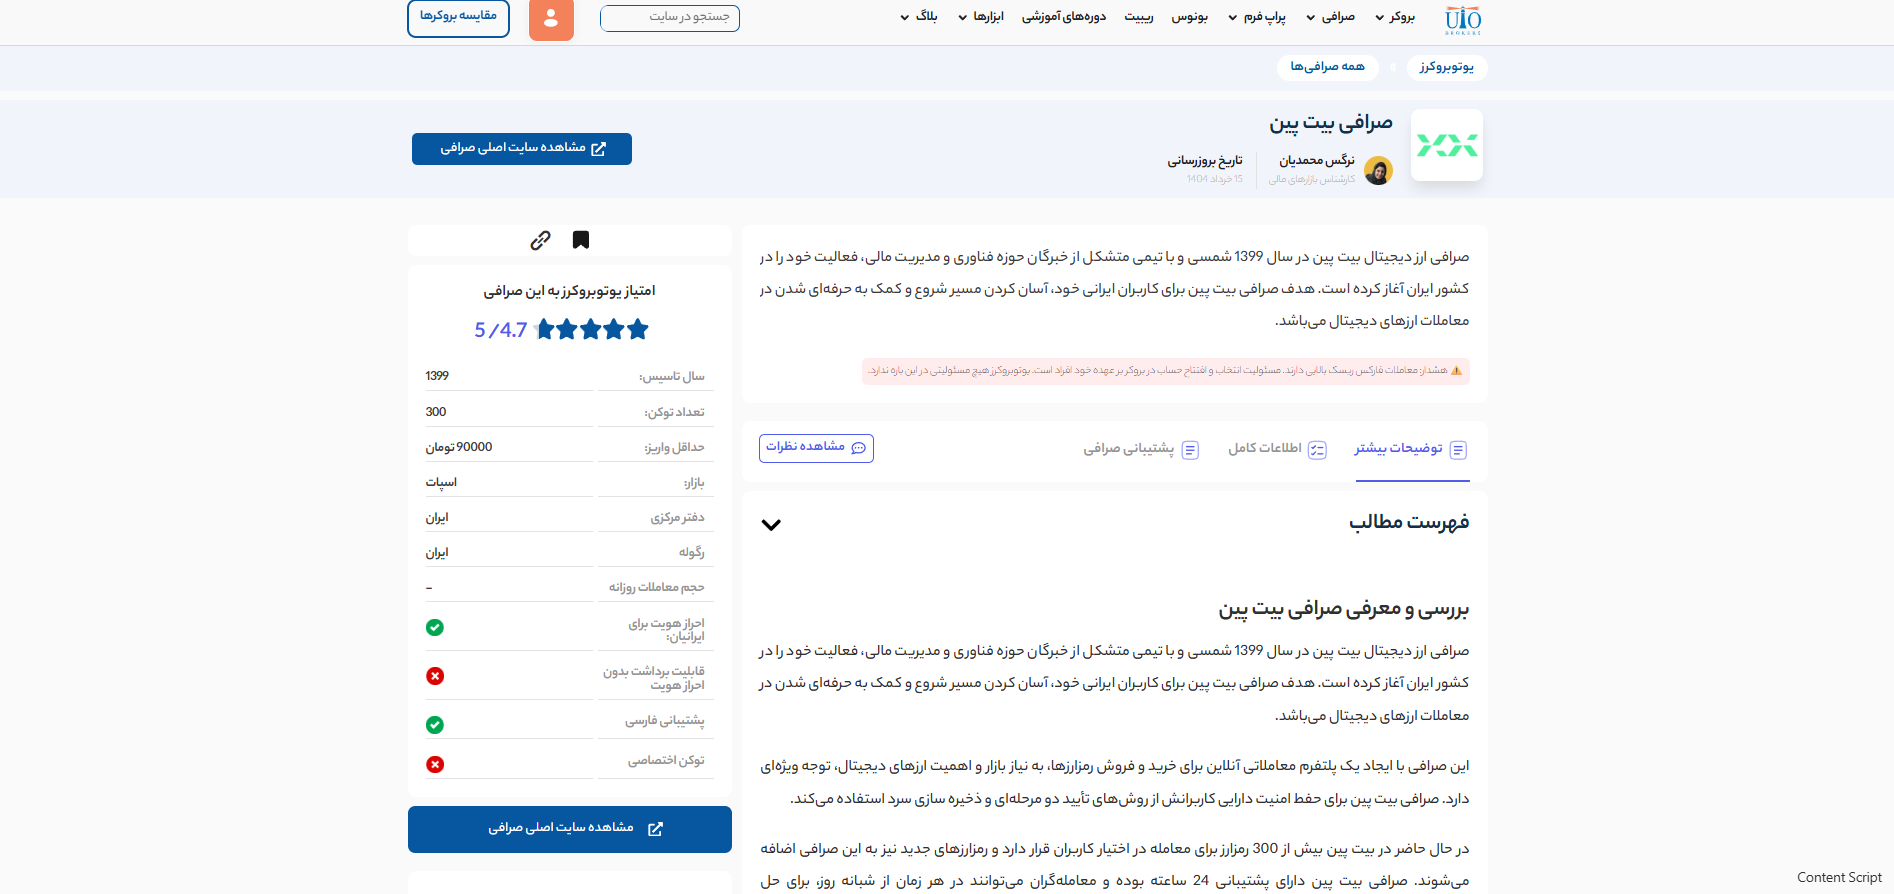Click the بررسی و معرفی صرافی بیت پین heading

coord(1344,609)
